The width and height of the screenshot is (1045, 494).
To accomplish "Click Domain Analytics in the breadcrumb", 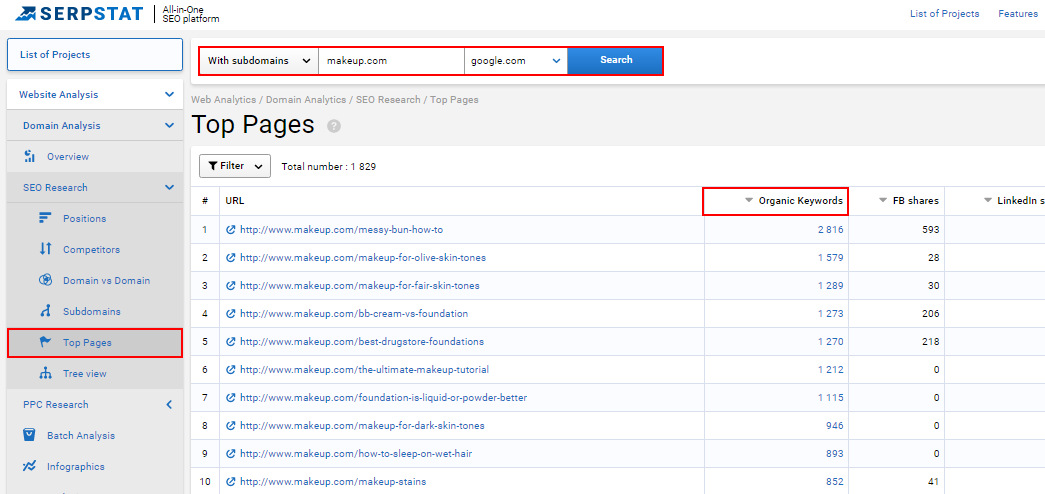I will (306, 100).
